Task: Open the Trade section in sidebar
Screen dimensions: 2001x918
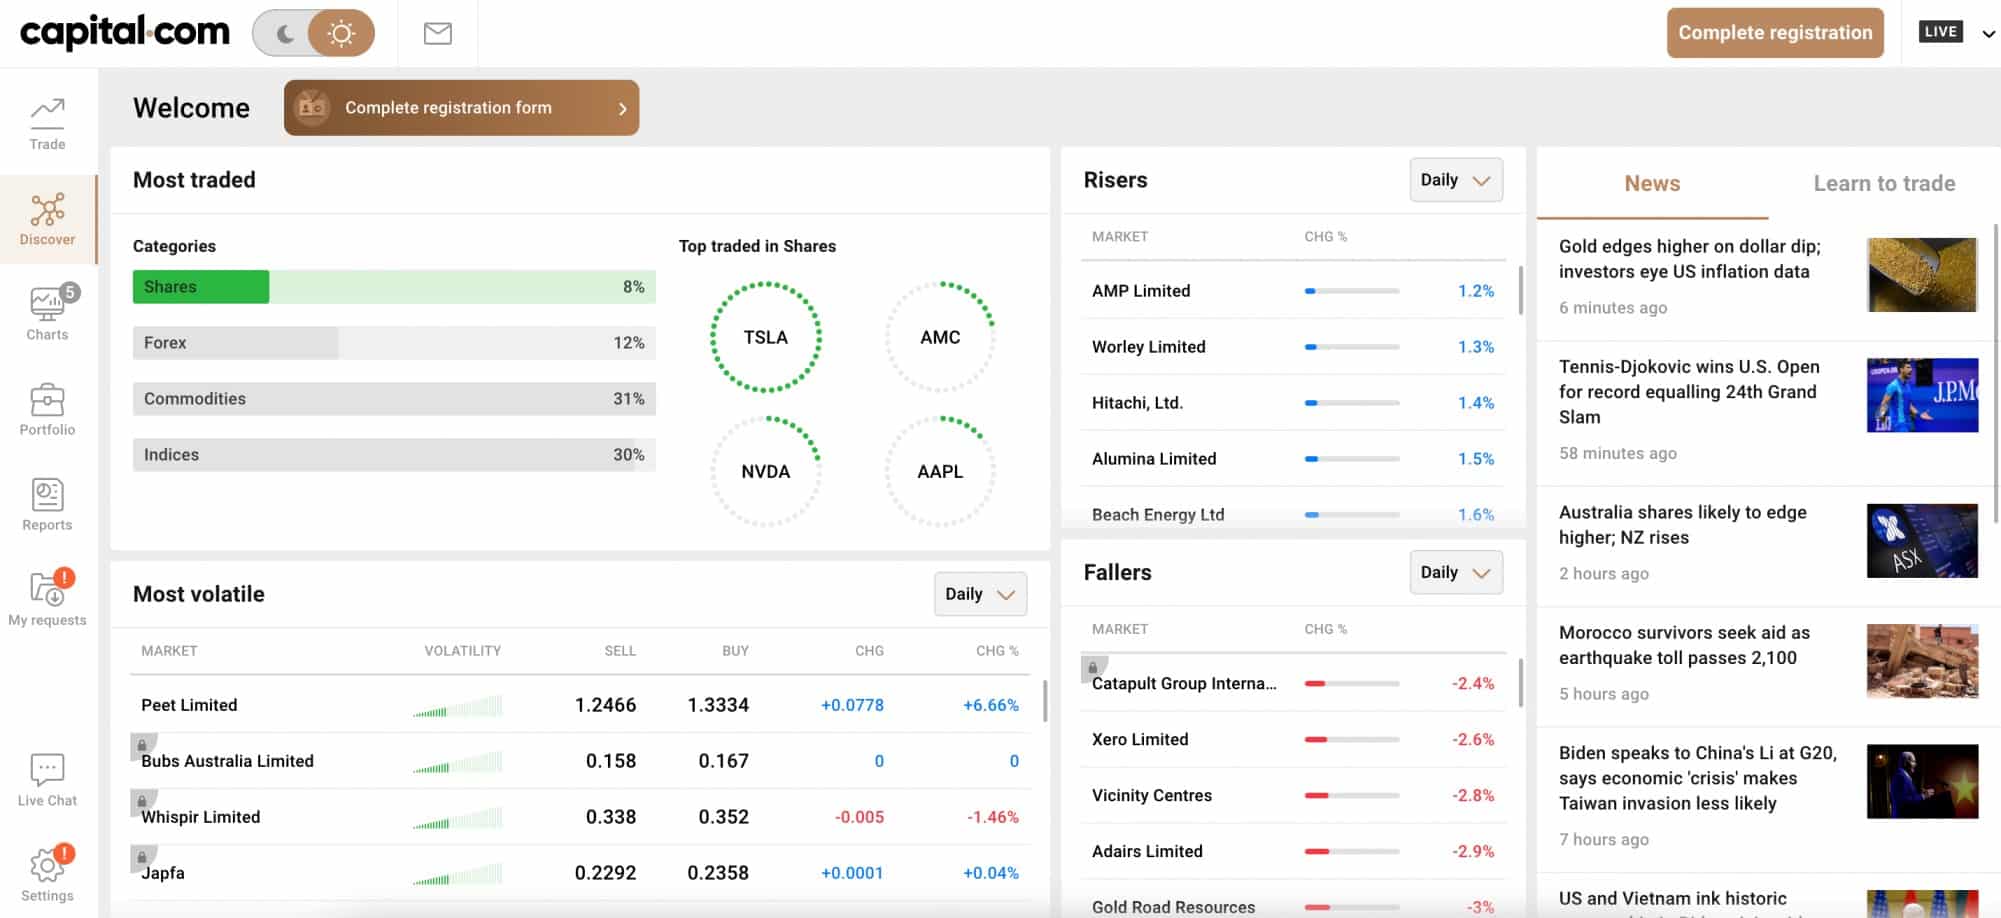Action: click(47, 124)
